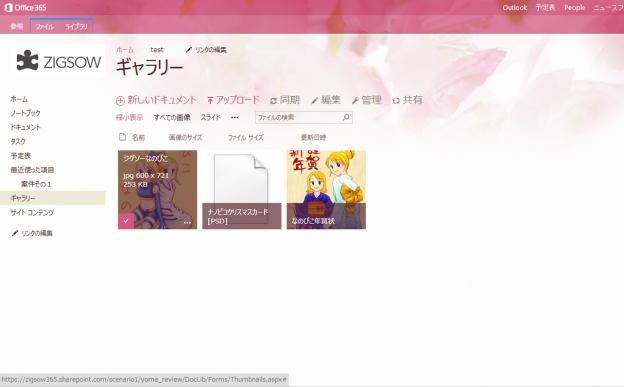The width and height of the screenshot is (624, 387).
Task: Click the upload arrow icon
Action: [x=210, y=100]
